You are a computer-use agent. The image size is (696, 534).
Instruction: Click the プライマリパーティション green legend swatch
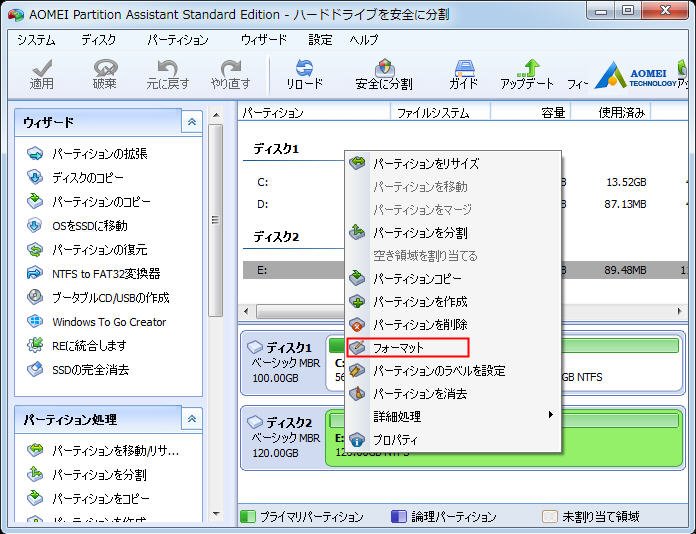click(x=248, y=516)
